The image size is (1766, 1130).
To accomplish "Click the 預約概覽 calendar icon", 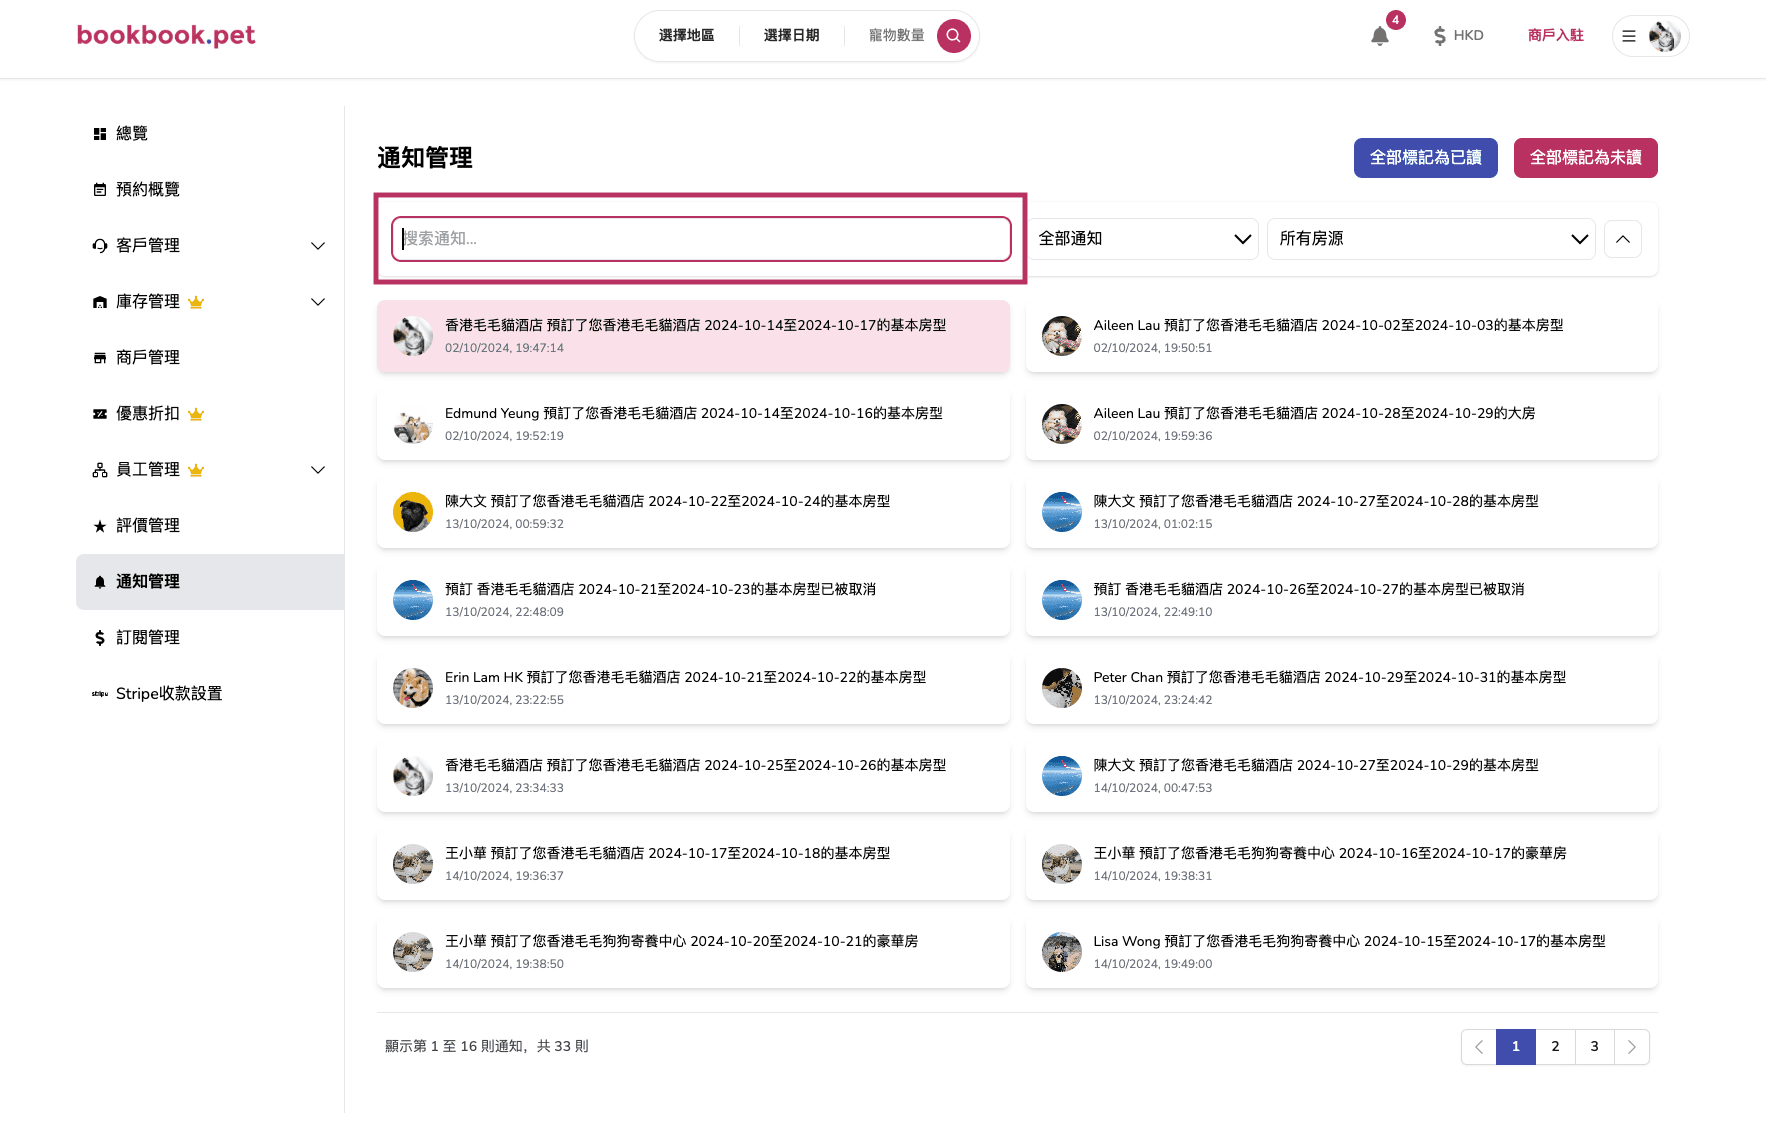I will [100, 190].
